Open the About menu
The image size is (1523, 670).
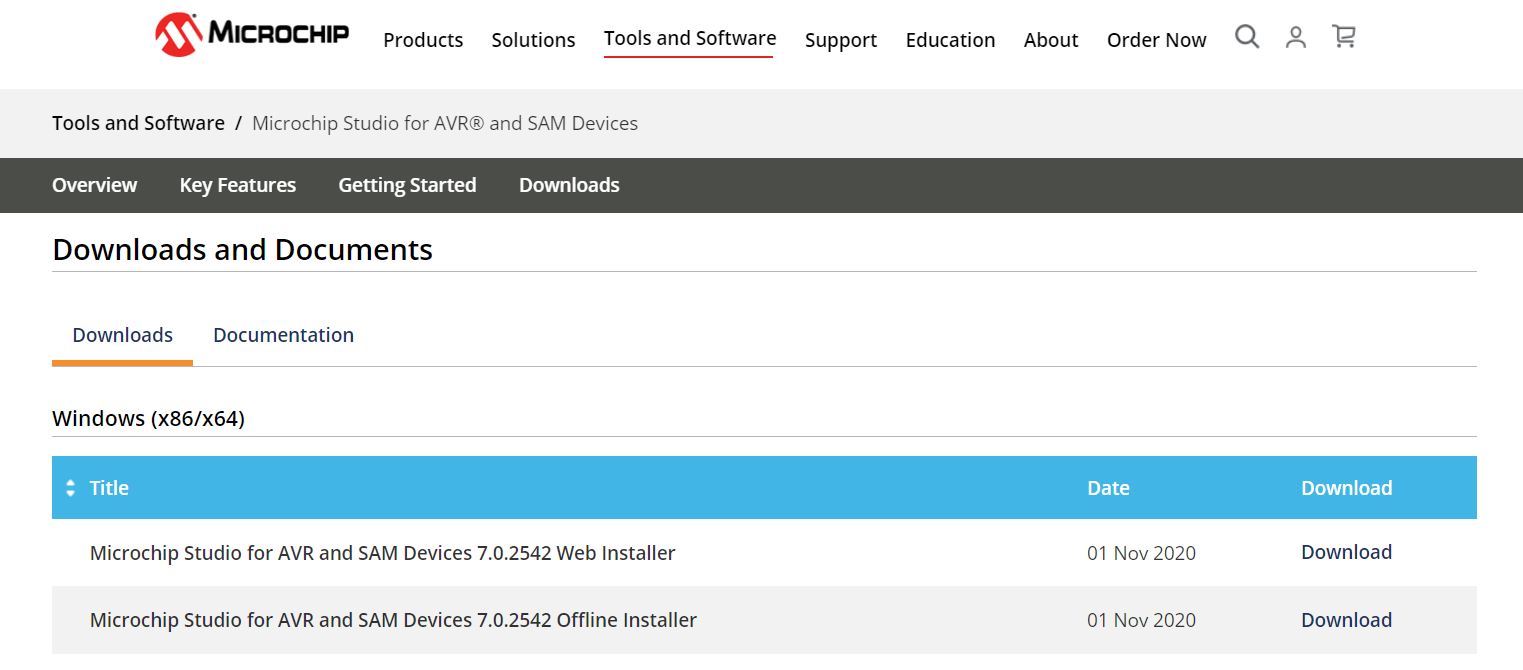pyautogui.click(x=1051, y=40)
